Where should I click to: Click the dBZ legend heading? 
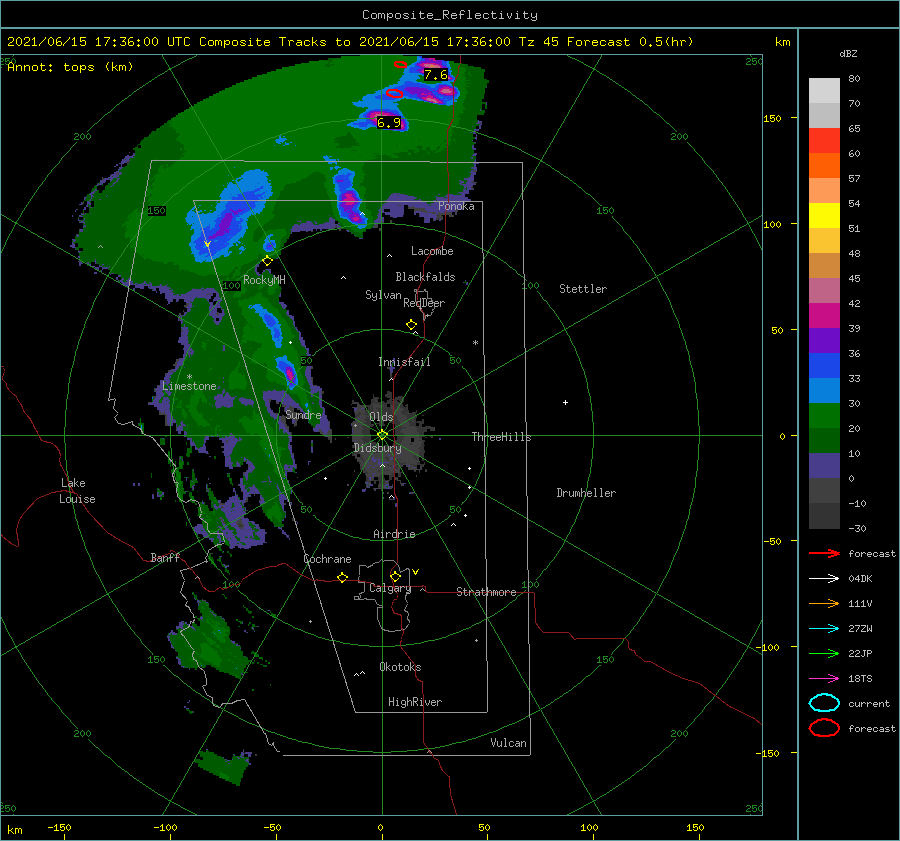(848, 53)
